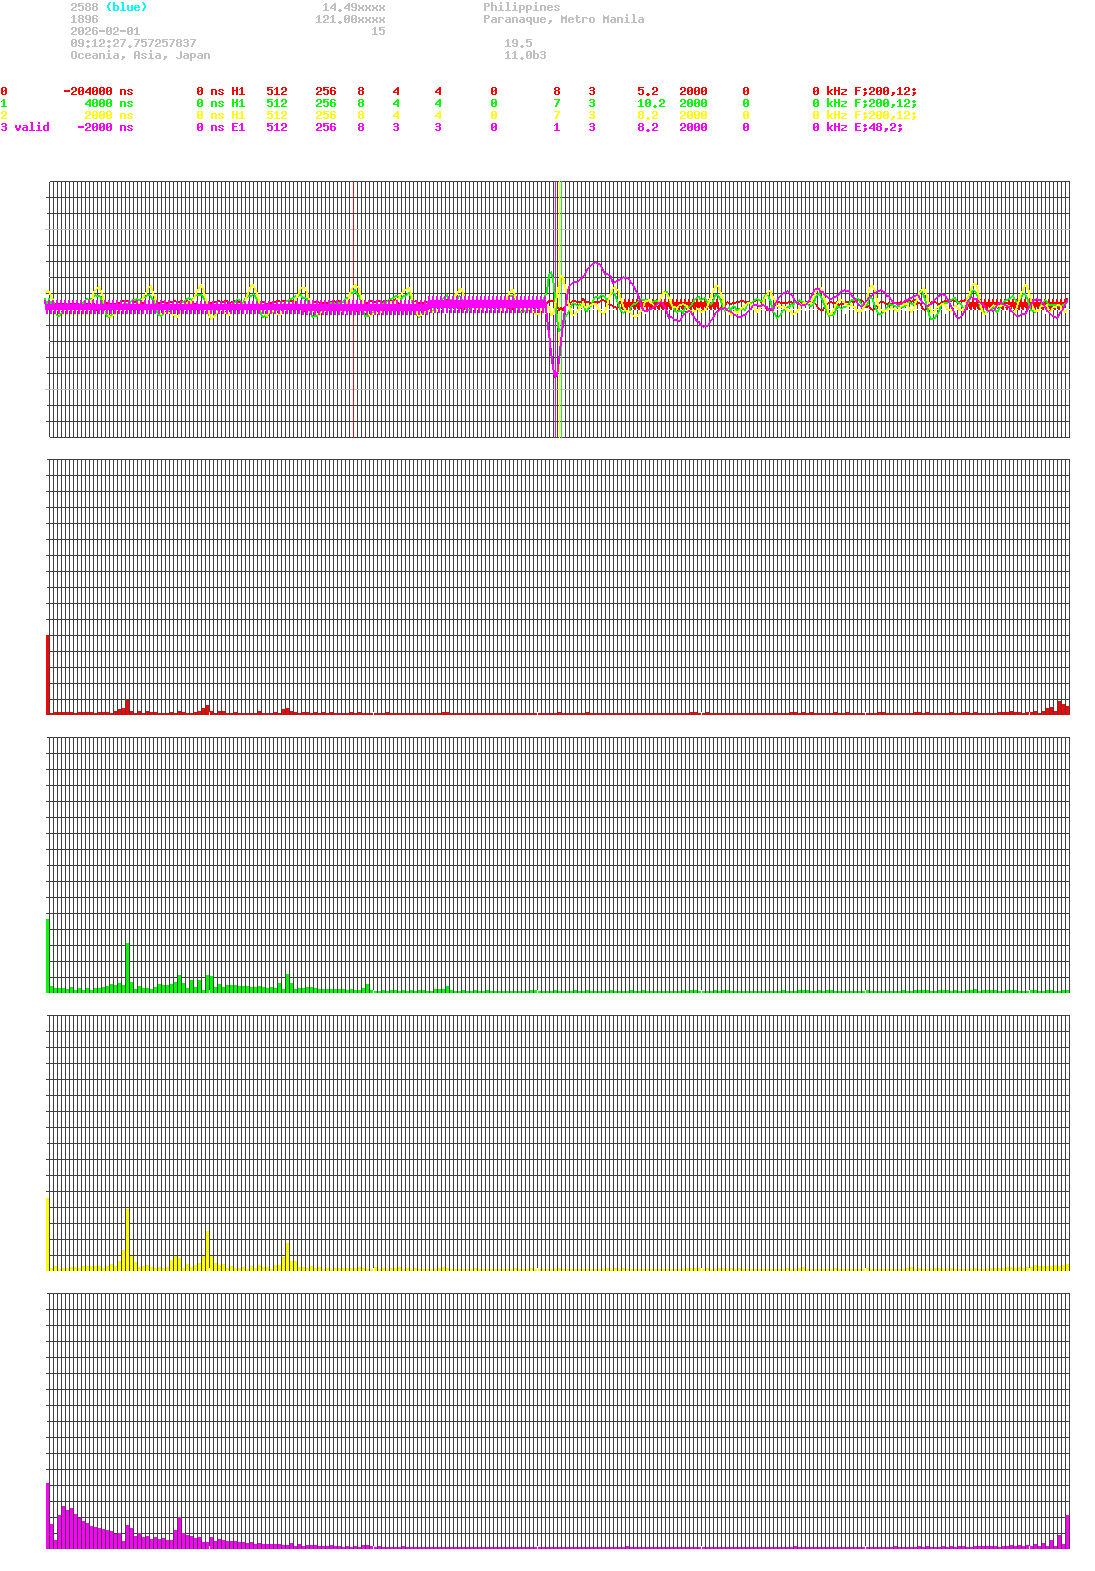Click the header value '15' under longitude
The width and height of the screenshot is (1095, 1571).
[x=378, y=31]
